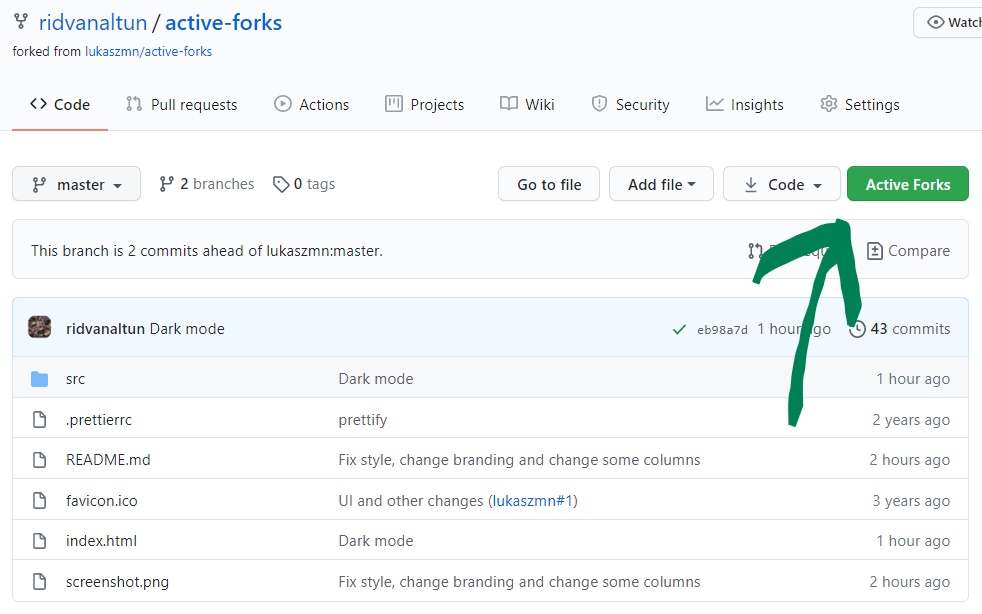Open the index.html file

pos(101,541)
